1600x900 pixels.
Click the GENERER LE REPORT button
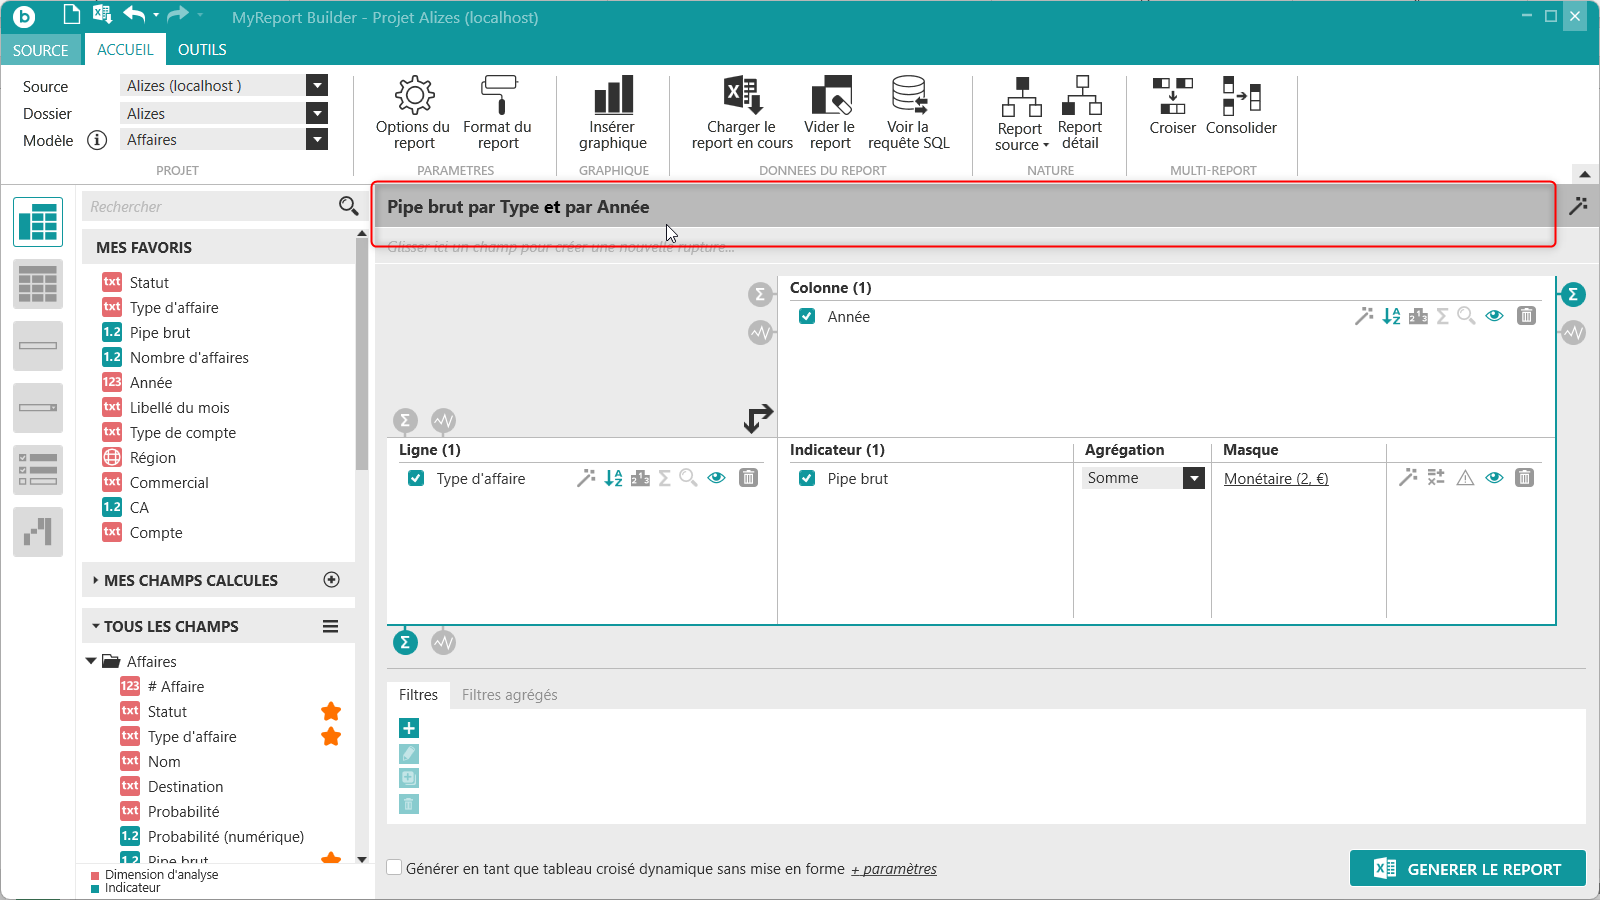click(x=1467, y=869)
